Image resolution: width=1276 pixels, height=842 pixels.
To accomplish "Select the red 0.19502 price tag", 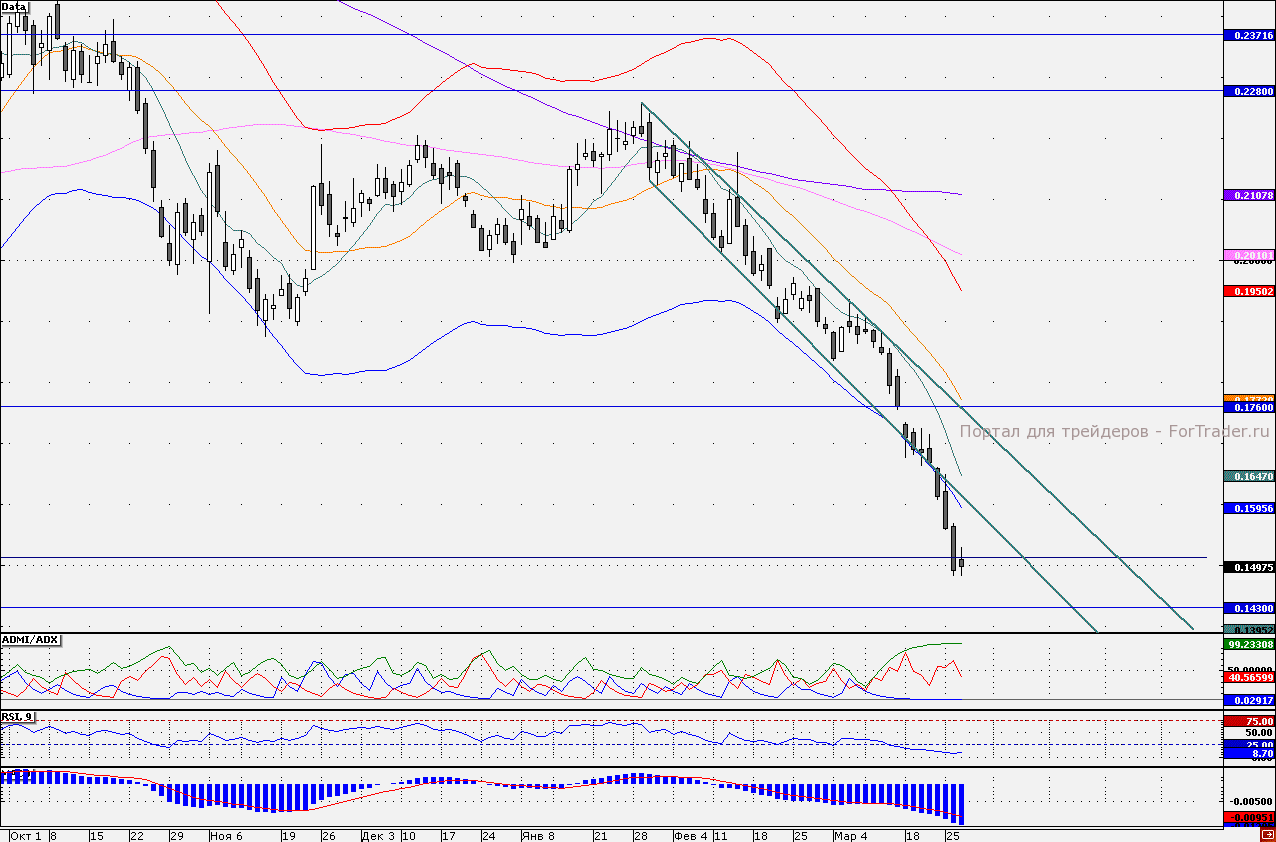I will coord(1249,291).
